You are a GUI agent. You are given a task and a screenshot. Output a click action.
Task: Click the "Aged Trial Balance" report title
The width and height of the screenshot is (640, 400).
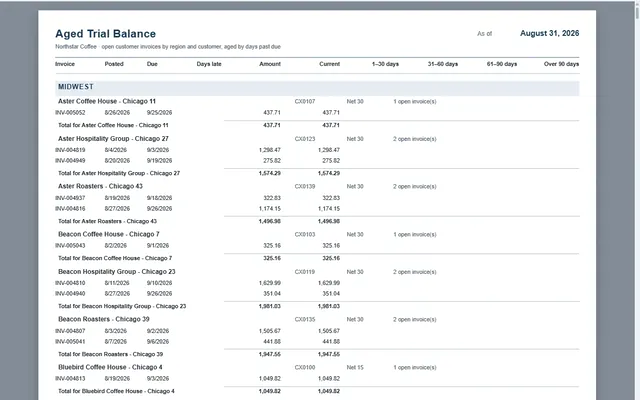coord(105,33)
